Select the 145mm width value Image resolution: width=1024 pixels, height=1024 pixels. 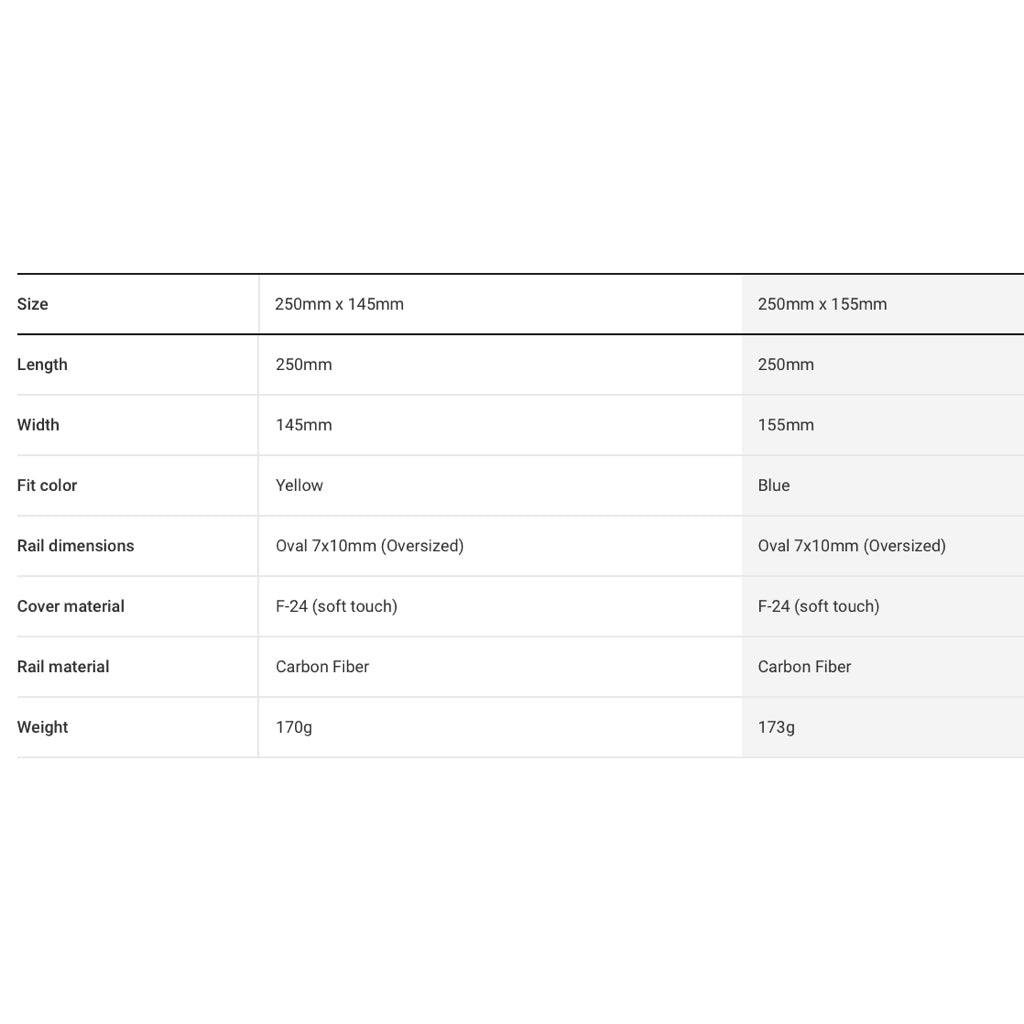coord(304,425)
